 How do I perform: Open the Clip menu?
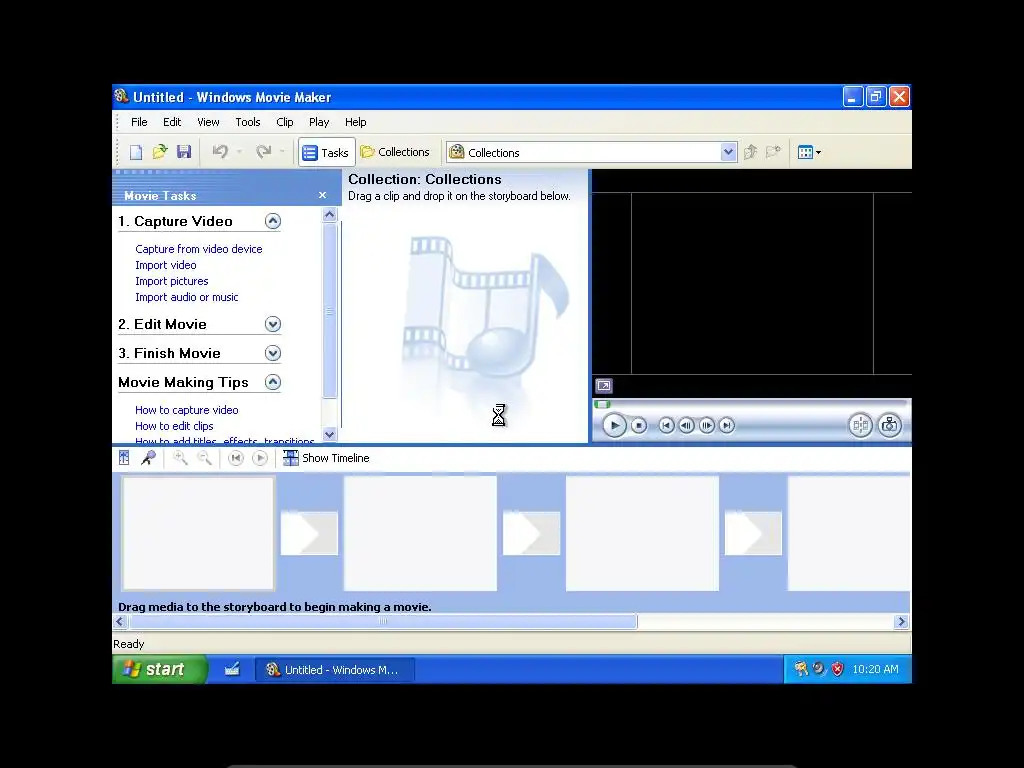point(285,122)
